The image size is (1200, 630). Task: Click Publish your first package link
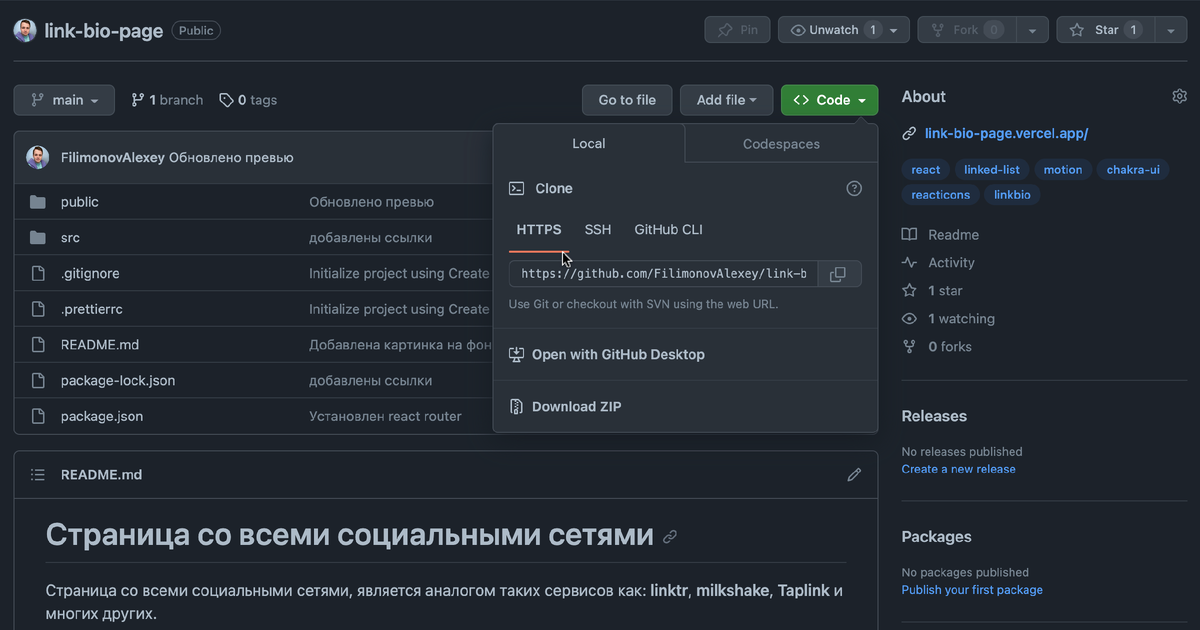(x=972, y=590)
